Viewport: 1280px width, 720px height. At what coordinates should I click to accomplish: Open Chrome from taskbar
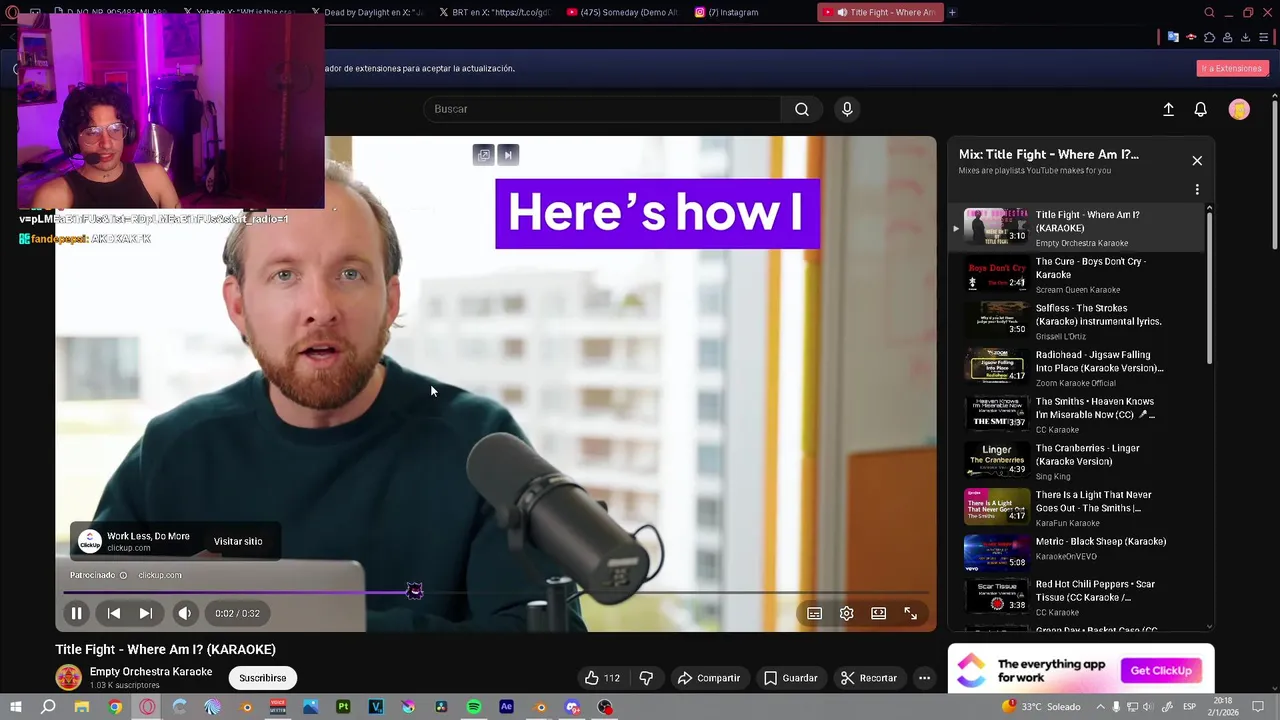tap(115, 707)
